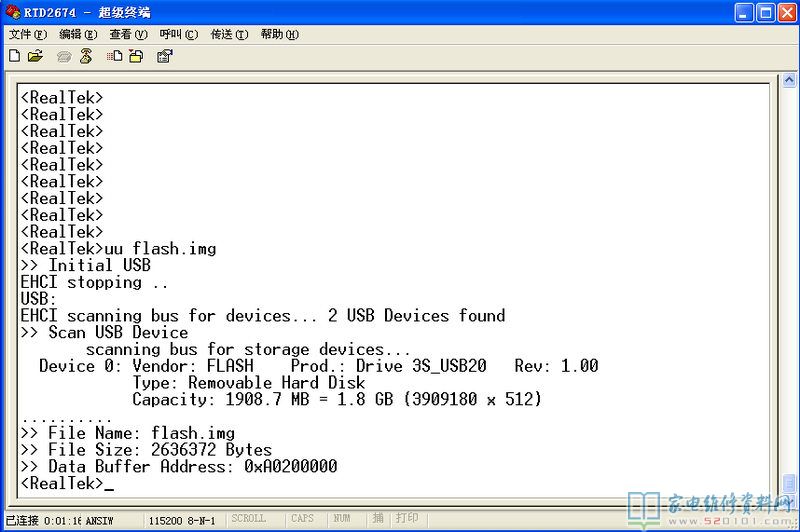Screen dimensions: 800x532
Task: Click the greyed-out Call phone icon
Action: [64, 56]
